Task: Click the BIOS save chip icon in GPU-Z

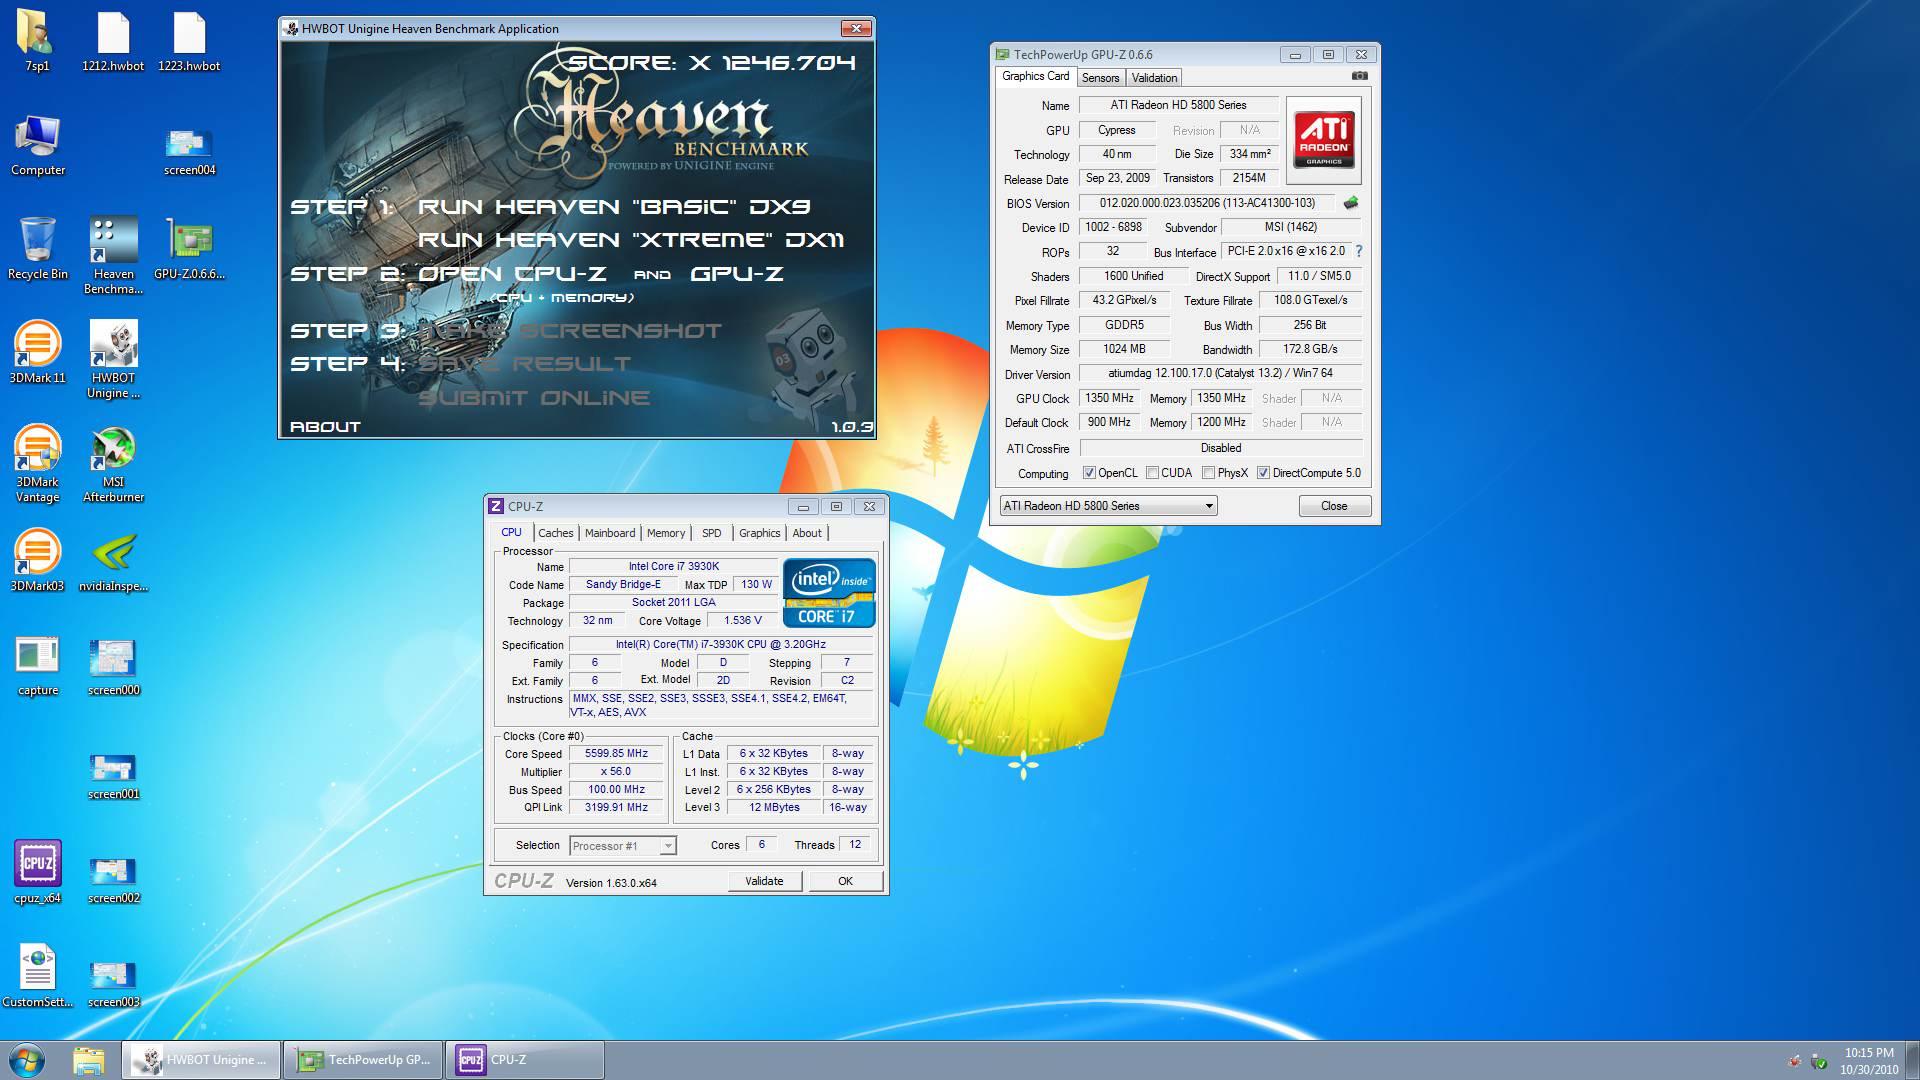Action: (1351, 203)
